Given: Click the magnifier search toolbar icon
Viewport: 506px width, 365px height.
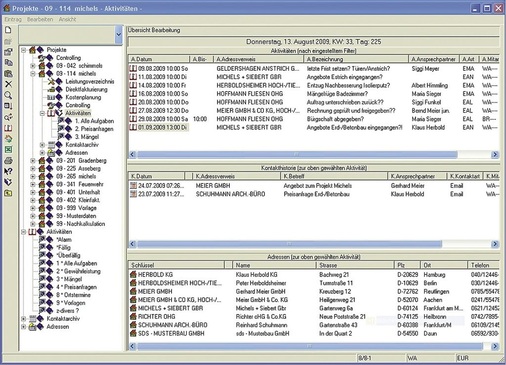Looking at the screenshot, I should tap(8, 95).
